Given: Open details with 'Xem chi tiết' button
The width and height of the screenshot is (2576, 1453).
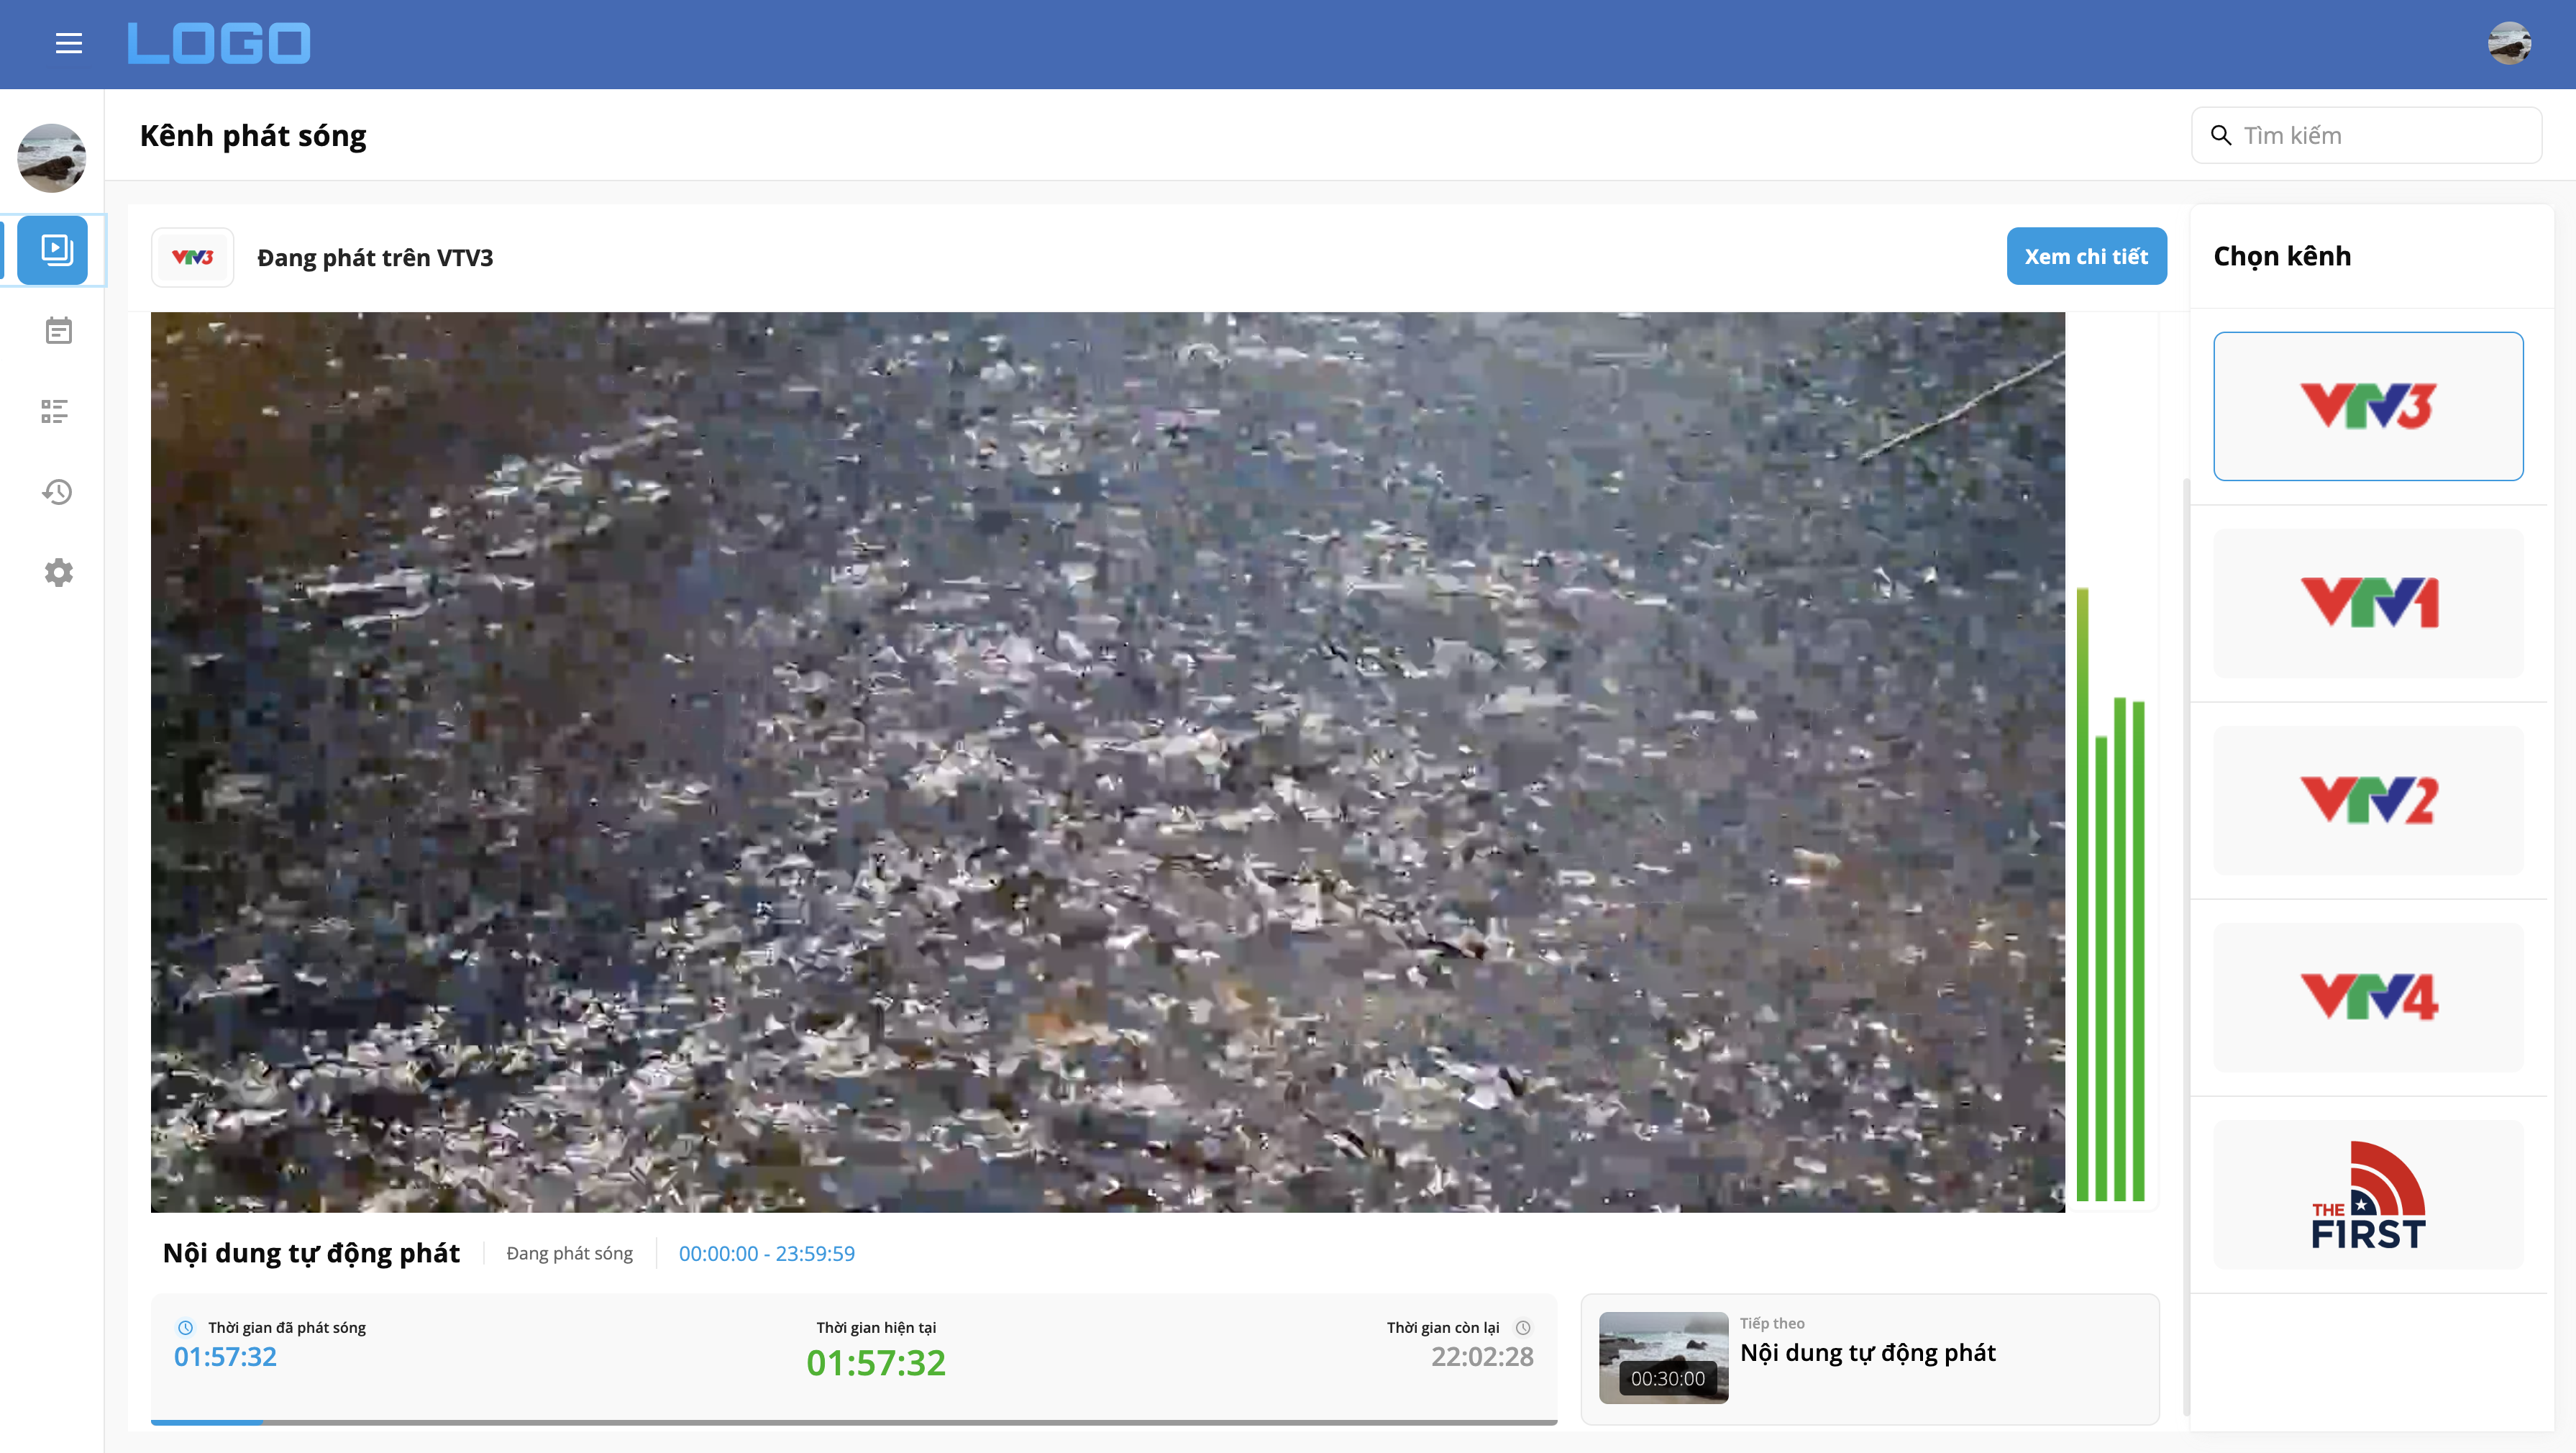Looking at the screenshot, I should [2086, 256].
